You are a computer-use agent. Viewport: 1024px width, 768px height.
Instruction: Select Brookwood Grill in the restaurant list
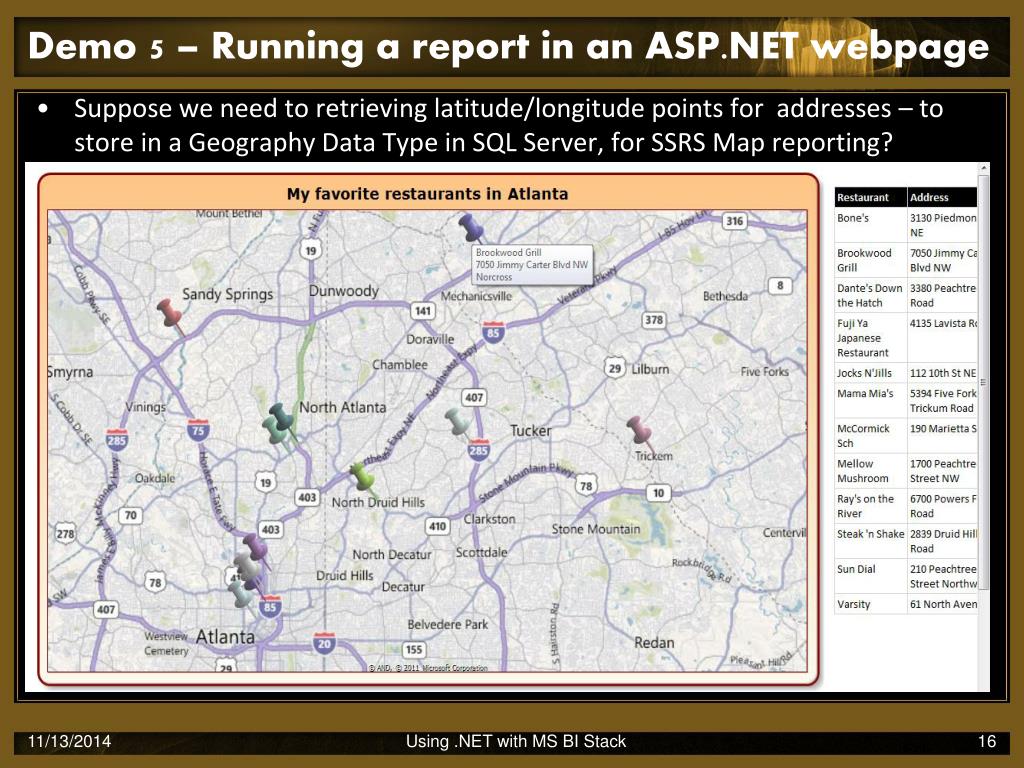pyautogui.click(x=906, y=260)
